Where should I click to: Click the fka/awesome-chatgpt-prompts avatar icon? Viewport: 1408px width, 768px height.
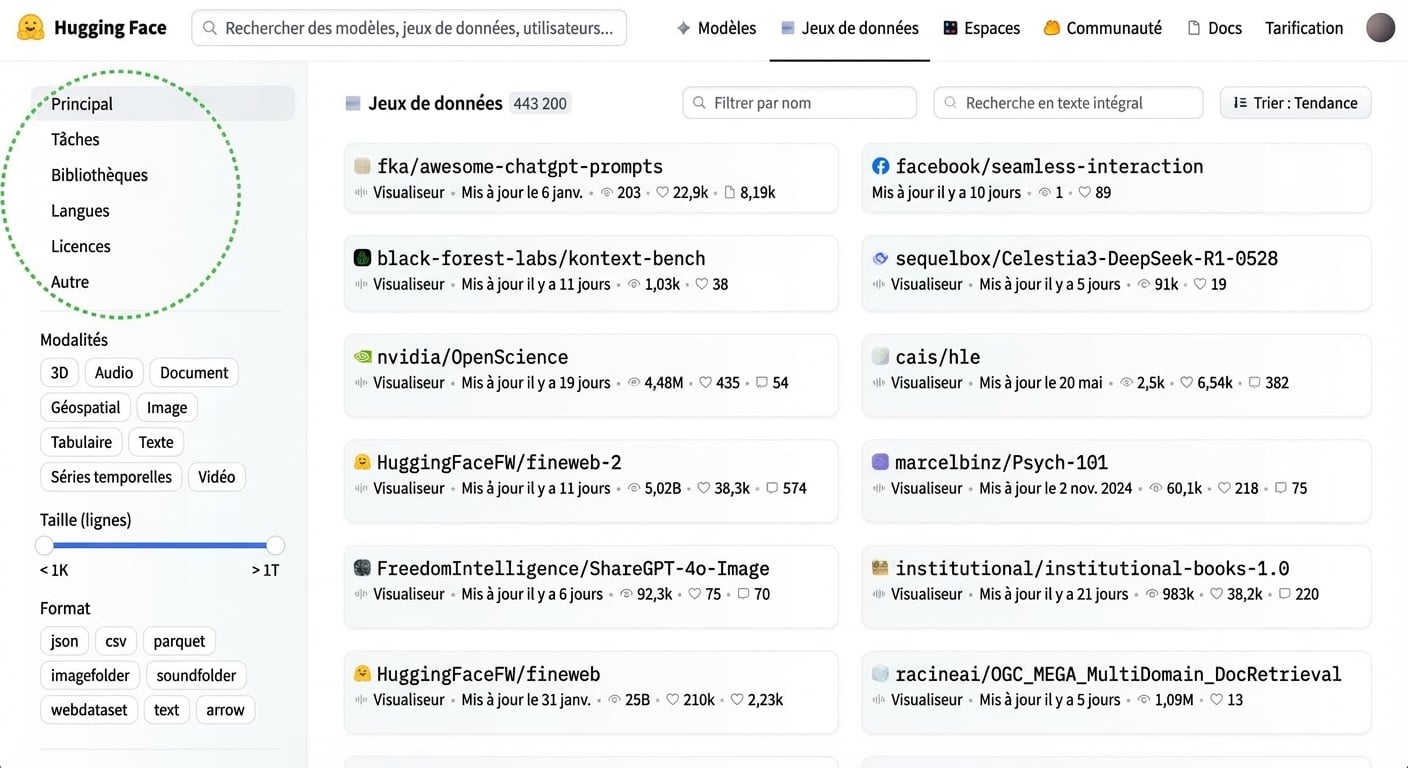pyautogui.click(x=363, y=166)
